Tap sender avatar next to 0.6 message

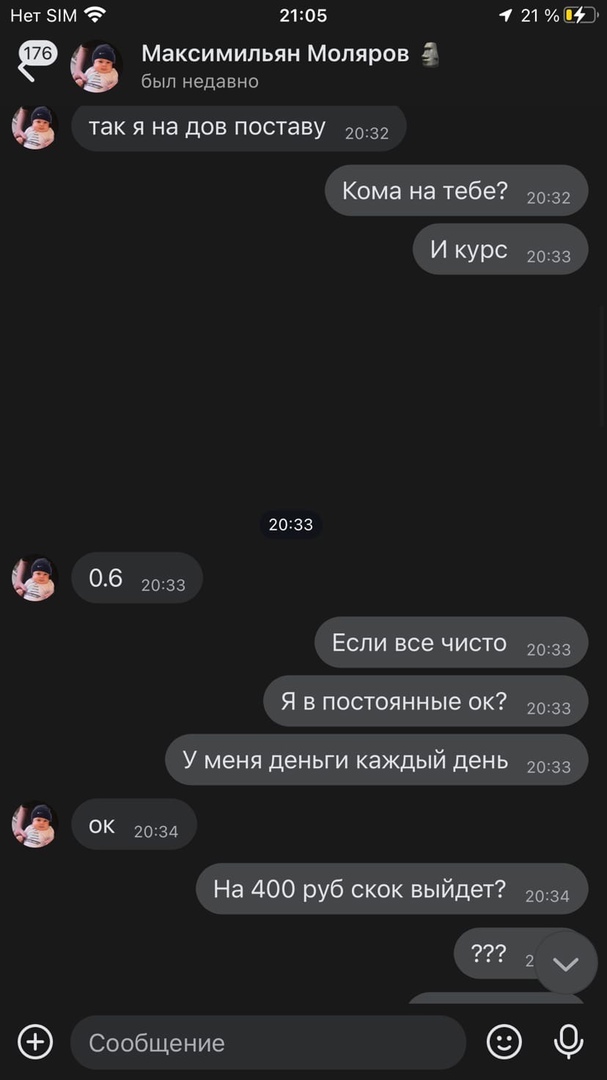34,579
